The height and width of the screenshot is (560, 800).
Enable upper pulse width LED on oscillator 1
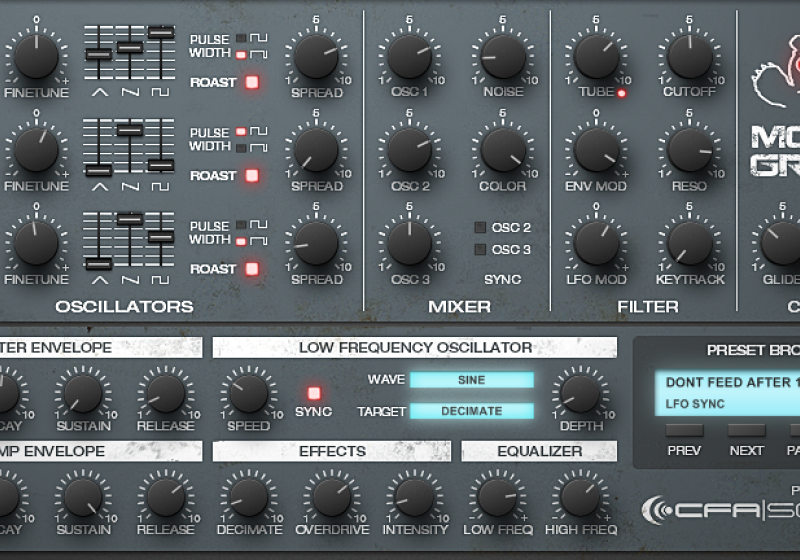tap(241, 38)
